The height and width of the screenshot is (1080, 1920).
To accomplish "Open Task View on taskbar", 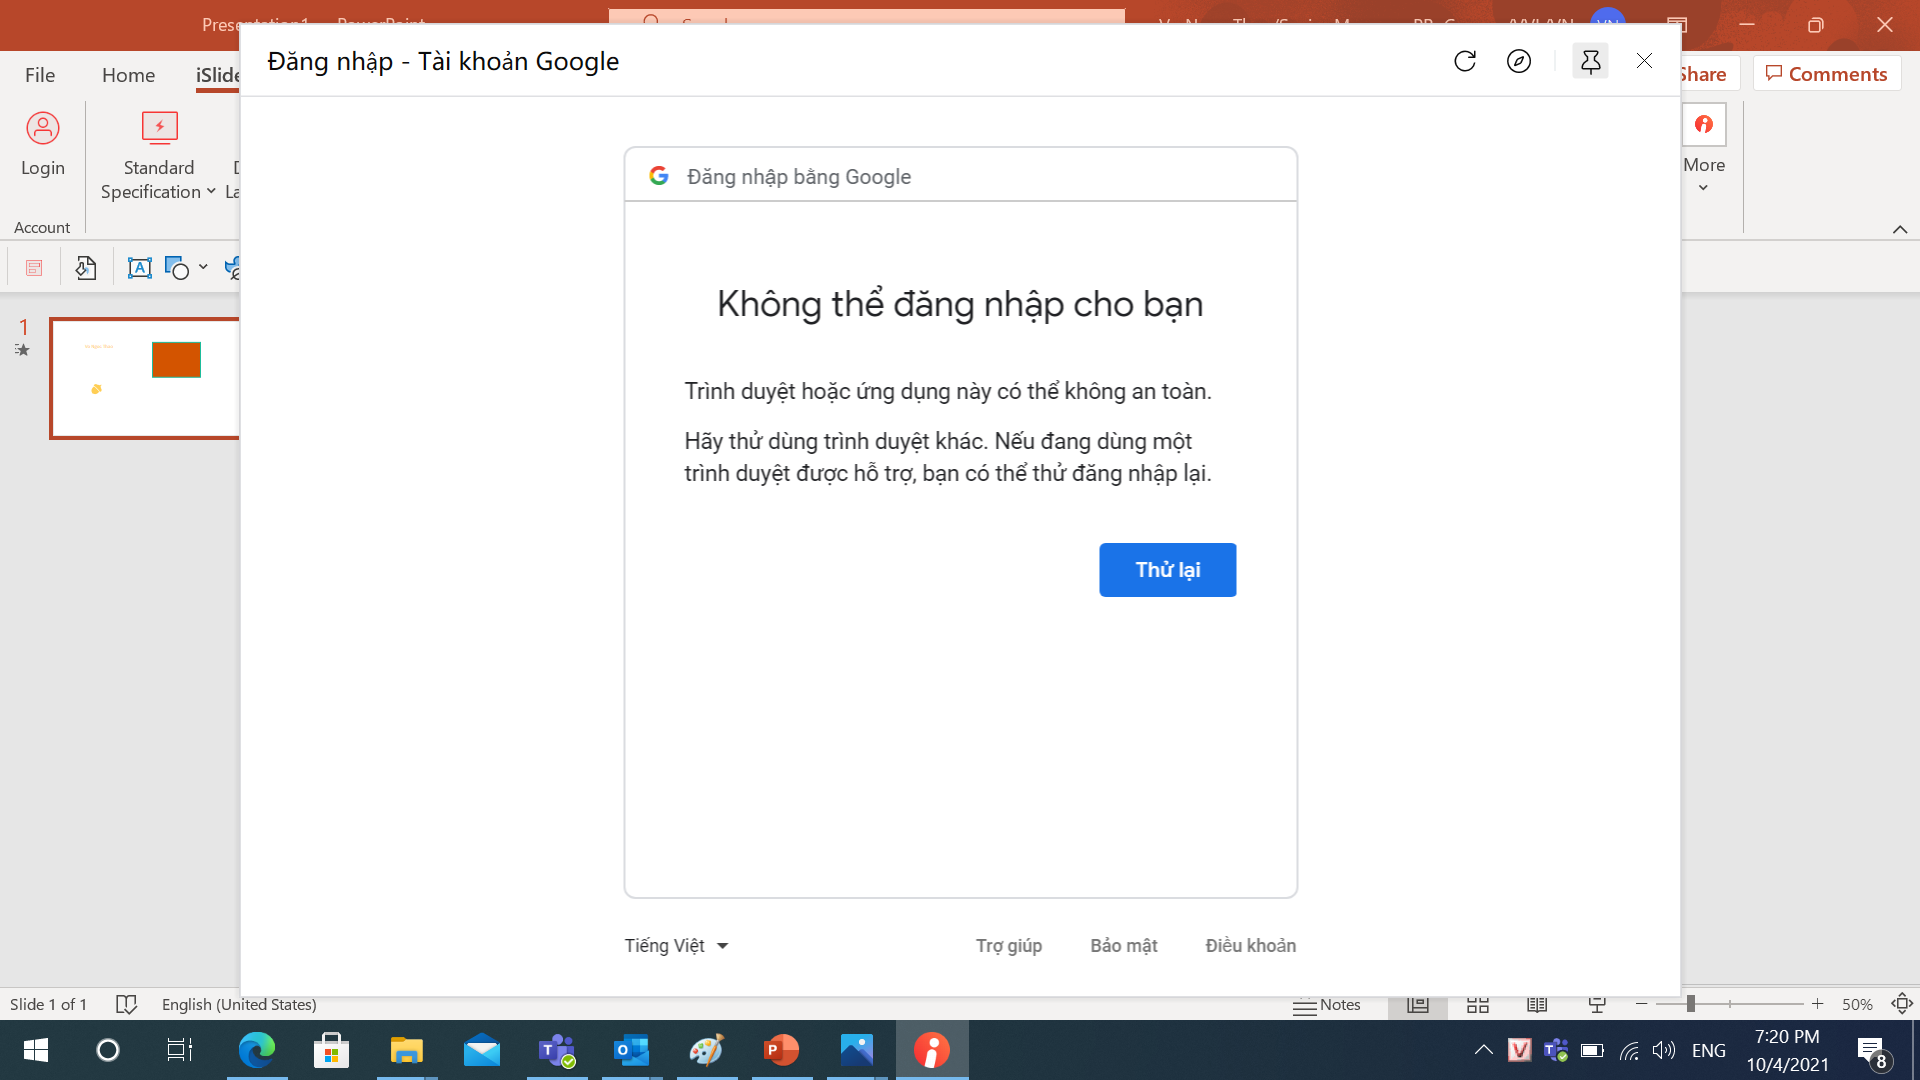I will point(180,1050).
